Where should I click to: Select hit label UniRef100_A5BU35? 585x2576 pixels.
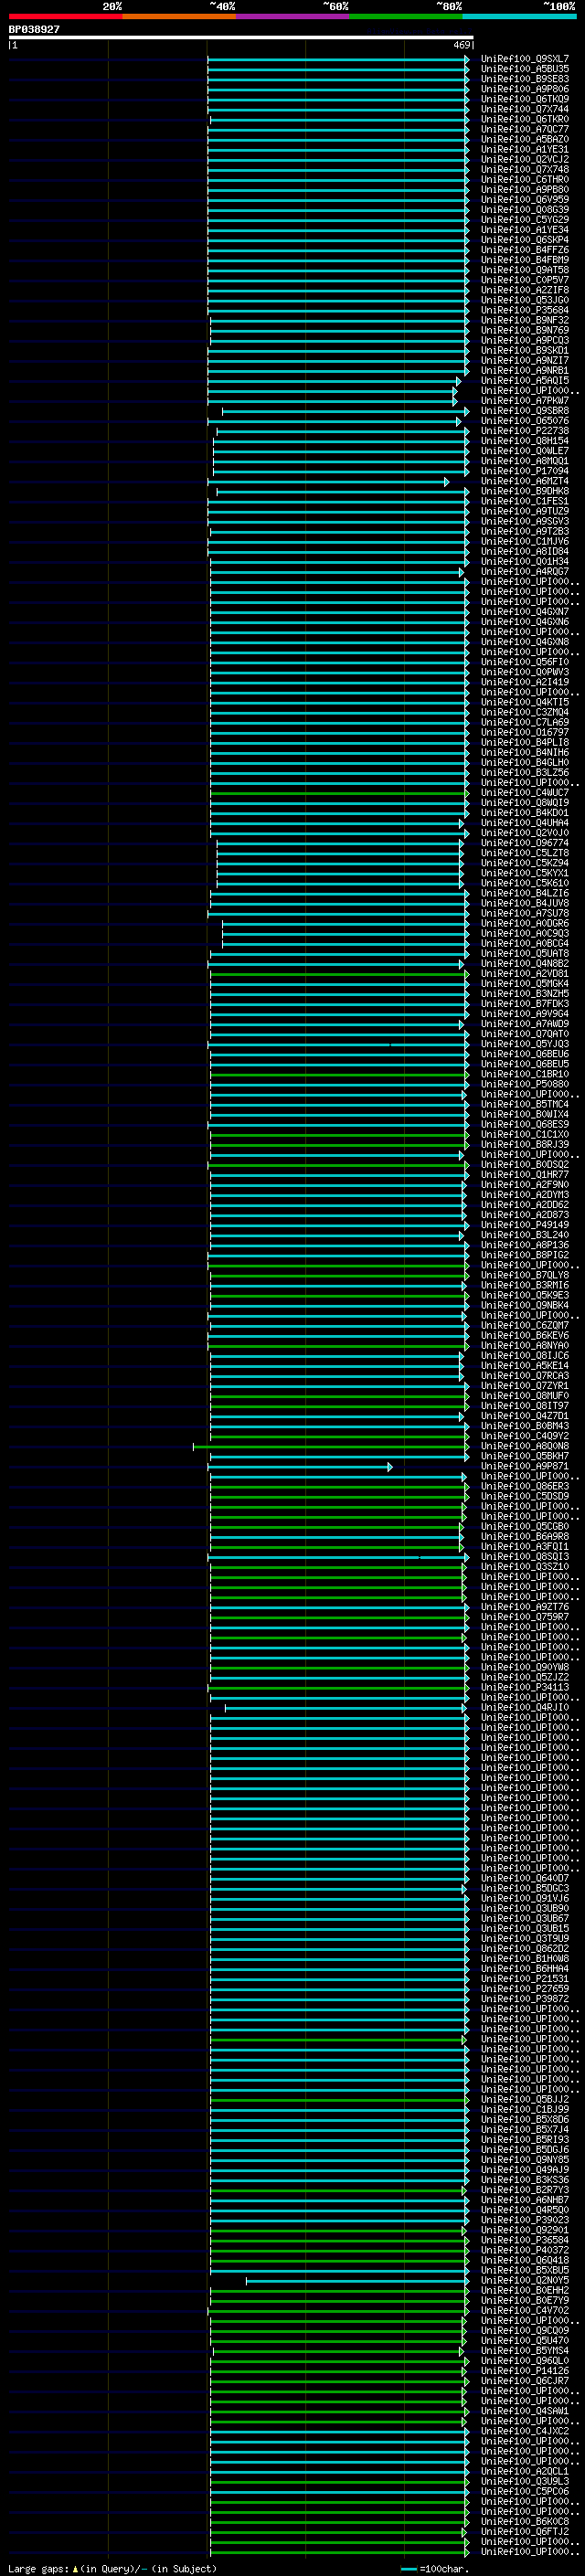point(525,69)
